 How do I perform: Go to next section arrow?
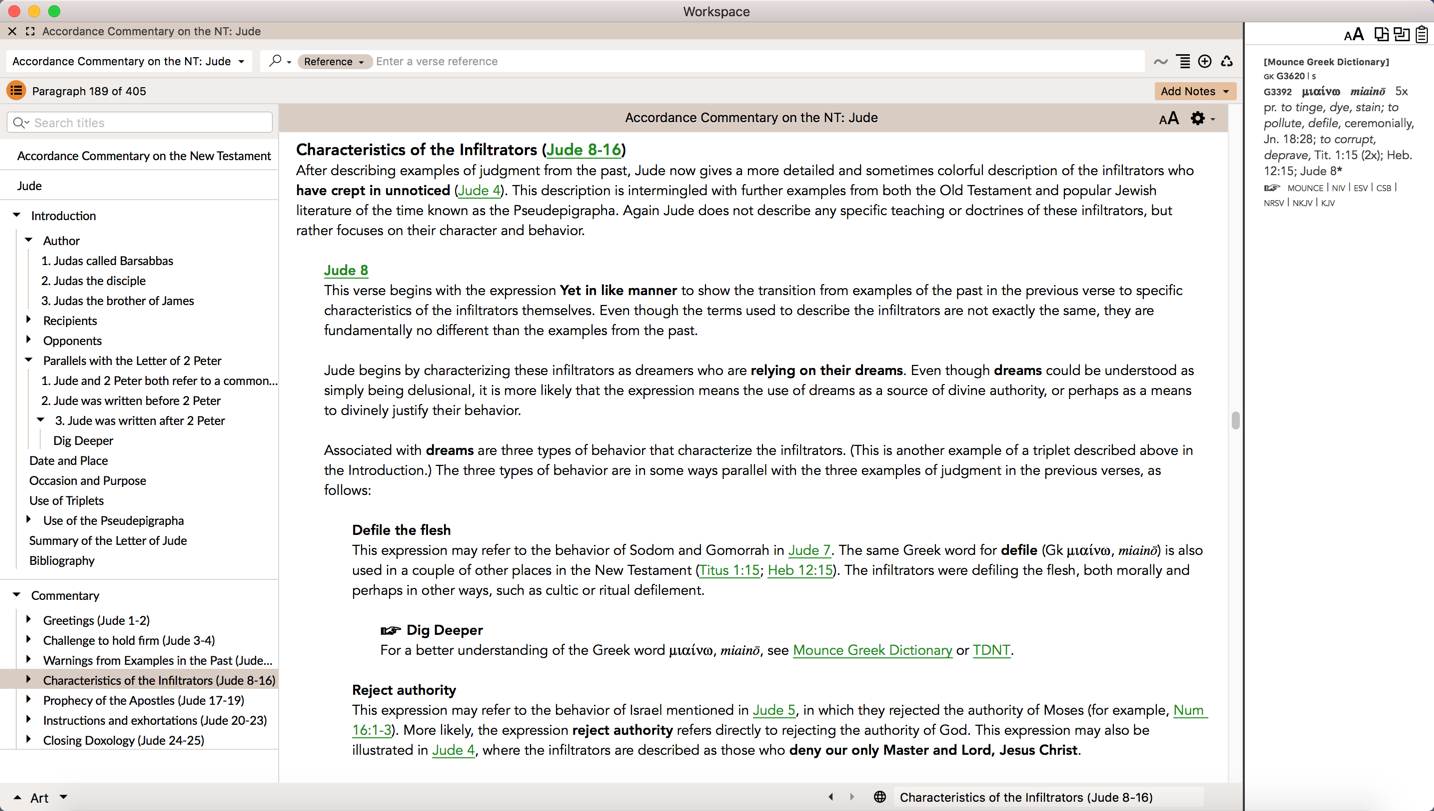coord(852,797)
